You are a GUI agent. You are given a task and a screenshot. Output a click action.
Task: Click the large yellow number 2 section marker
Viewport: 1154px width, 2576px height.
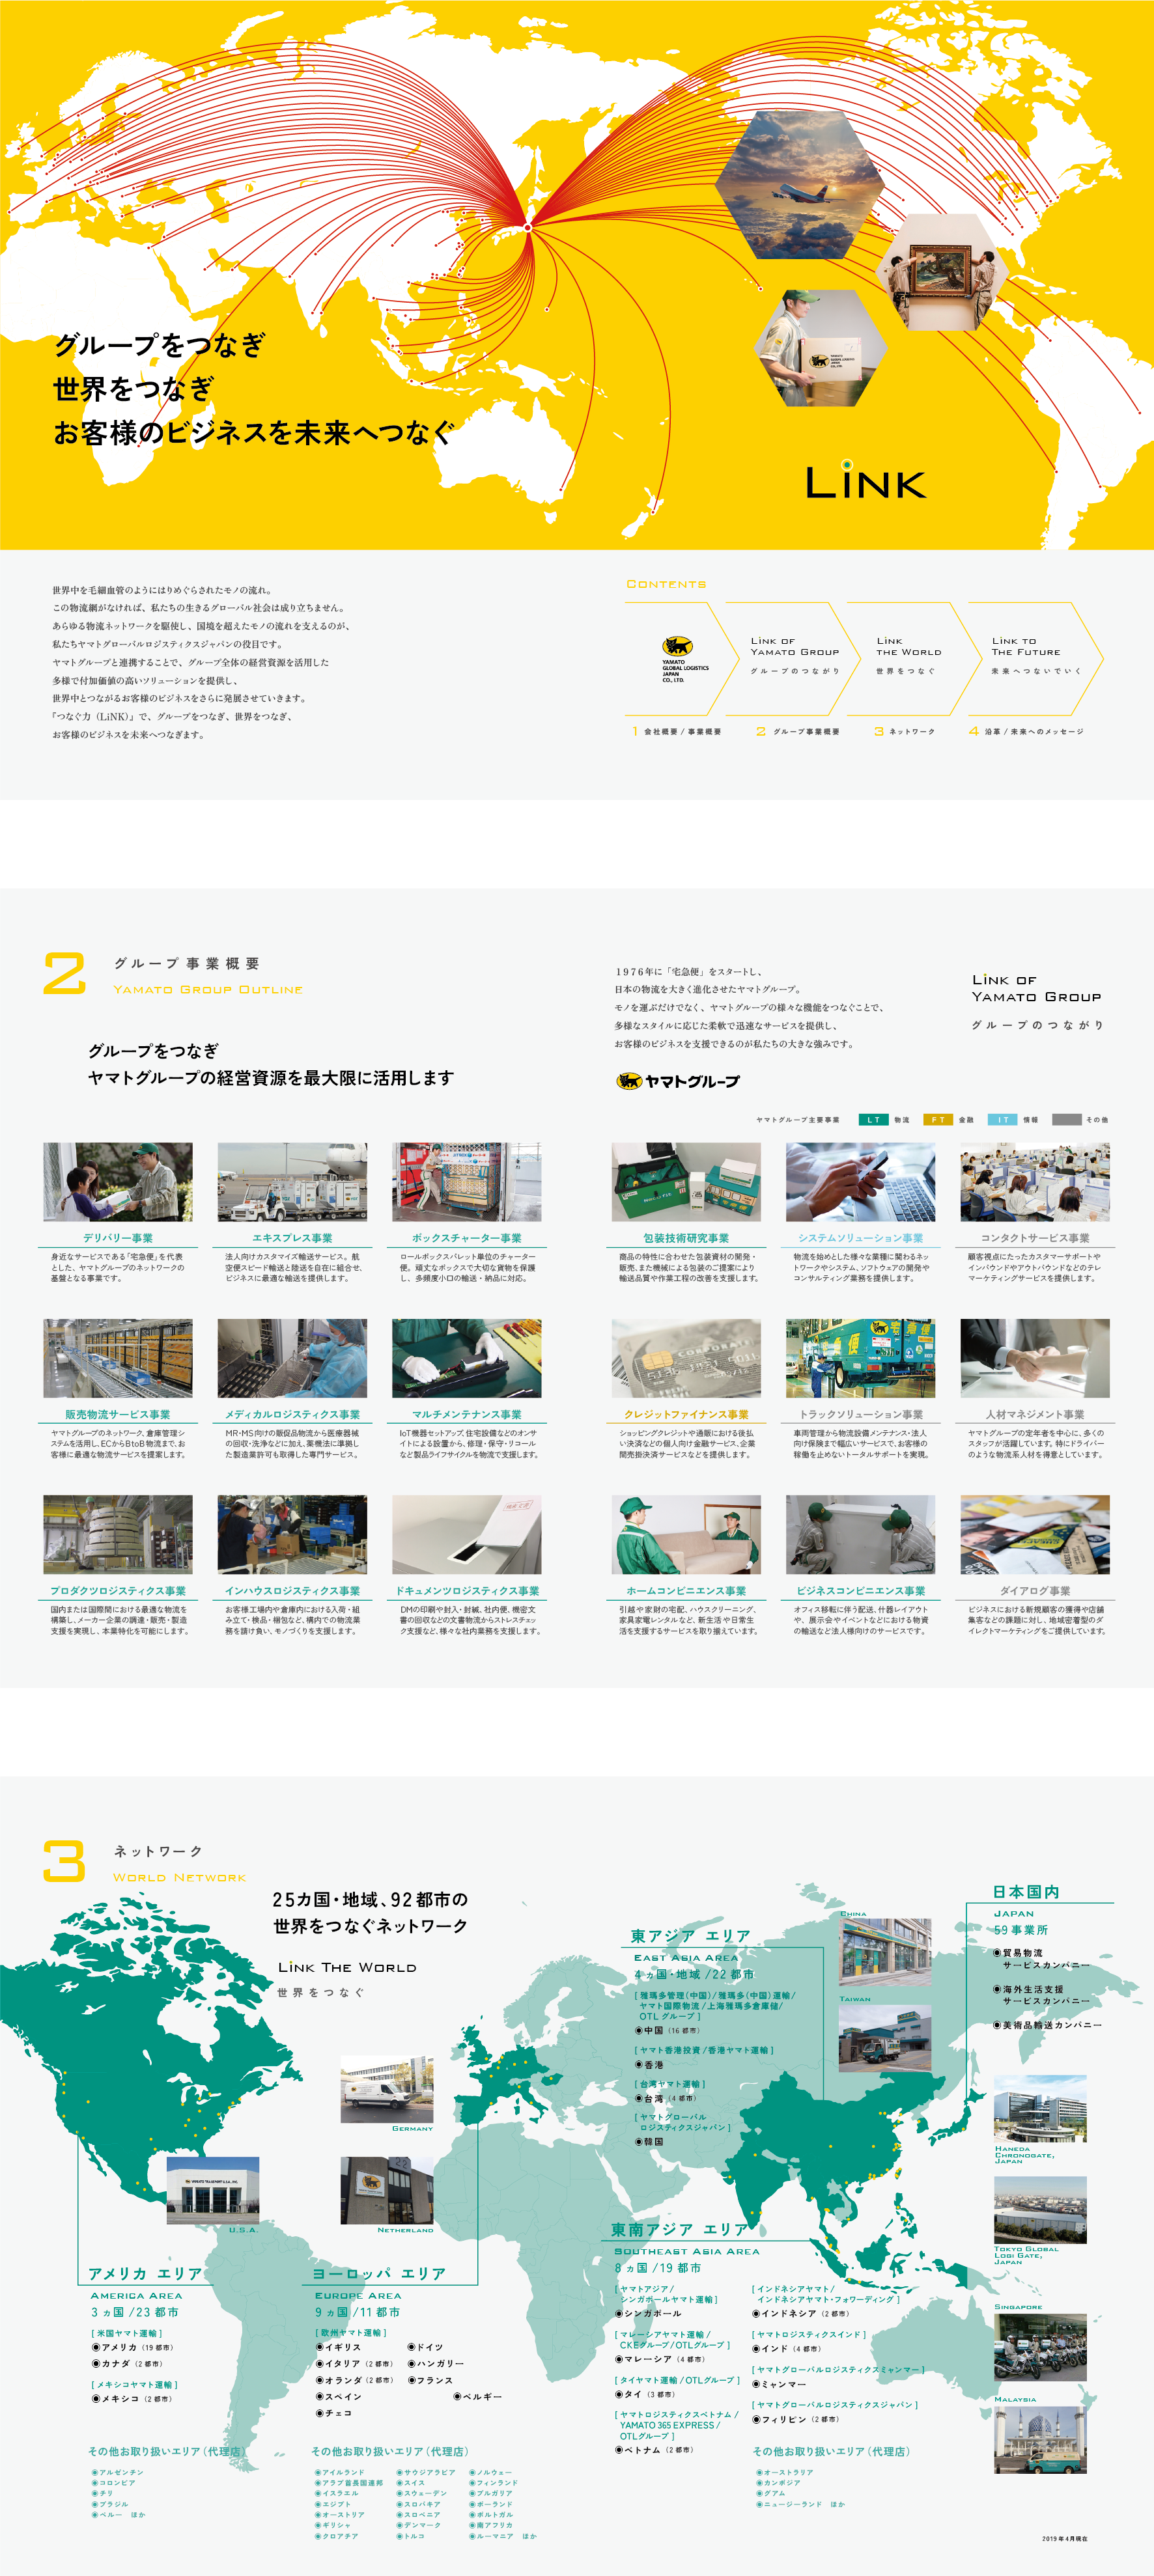pos(65,974)
